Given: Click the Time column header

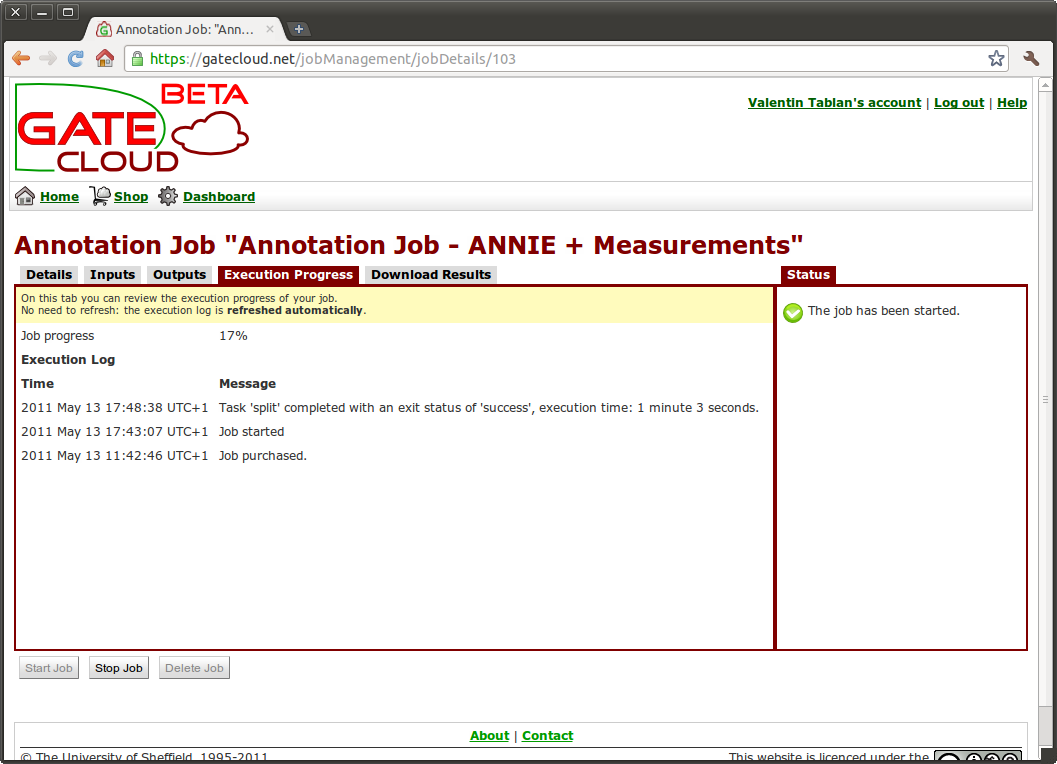Looking at the screenshot, I should (37, 384).
